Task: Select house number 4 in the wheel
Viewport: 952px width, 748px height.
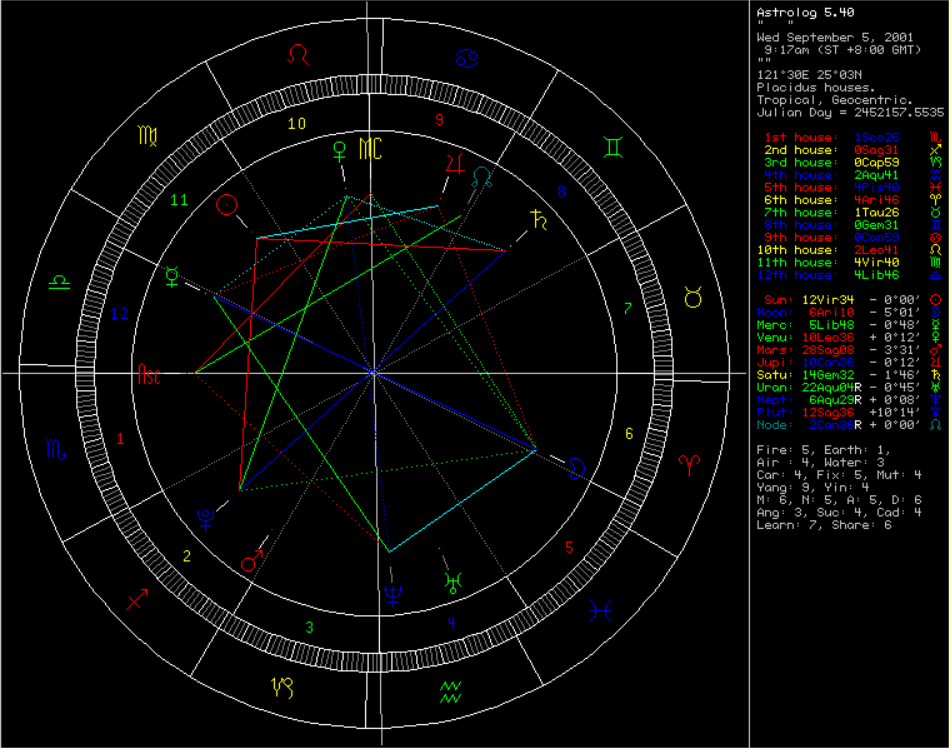Action: [x=451, y=623]
